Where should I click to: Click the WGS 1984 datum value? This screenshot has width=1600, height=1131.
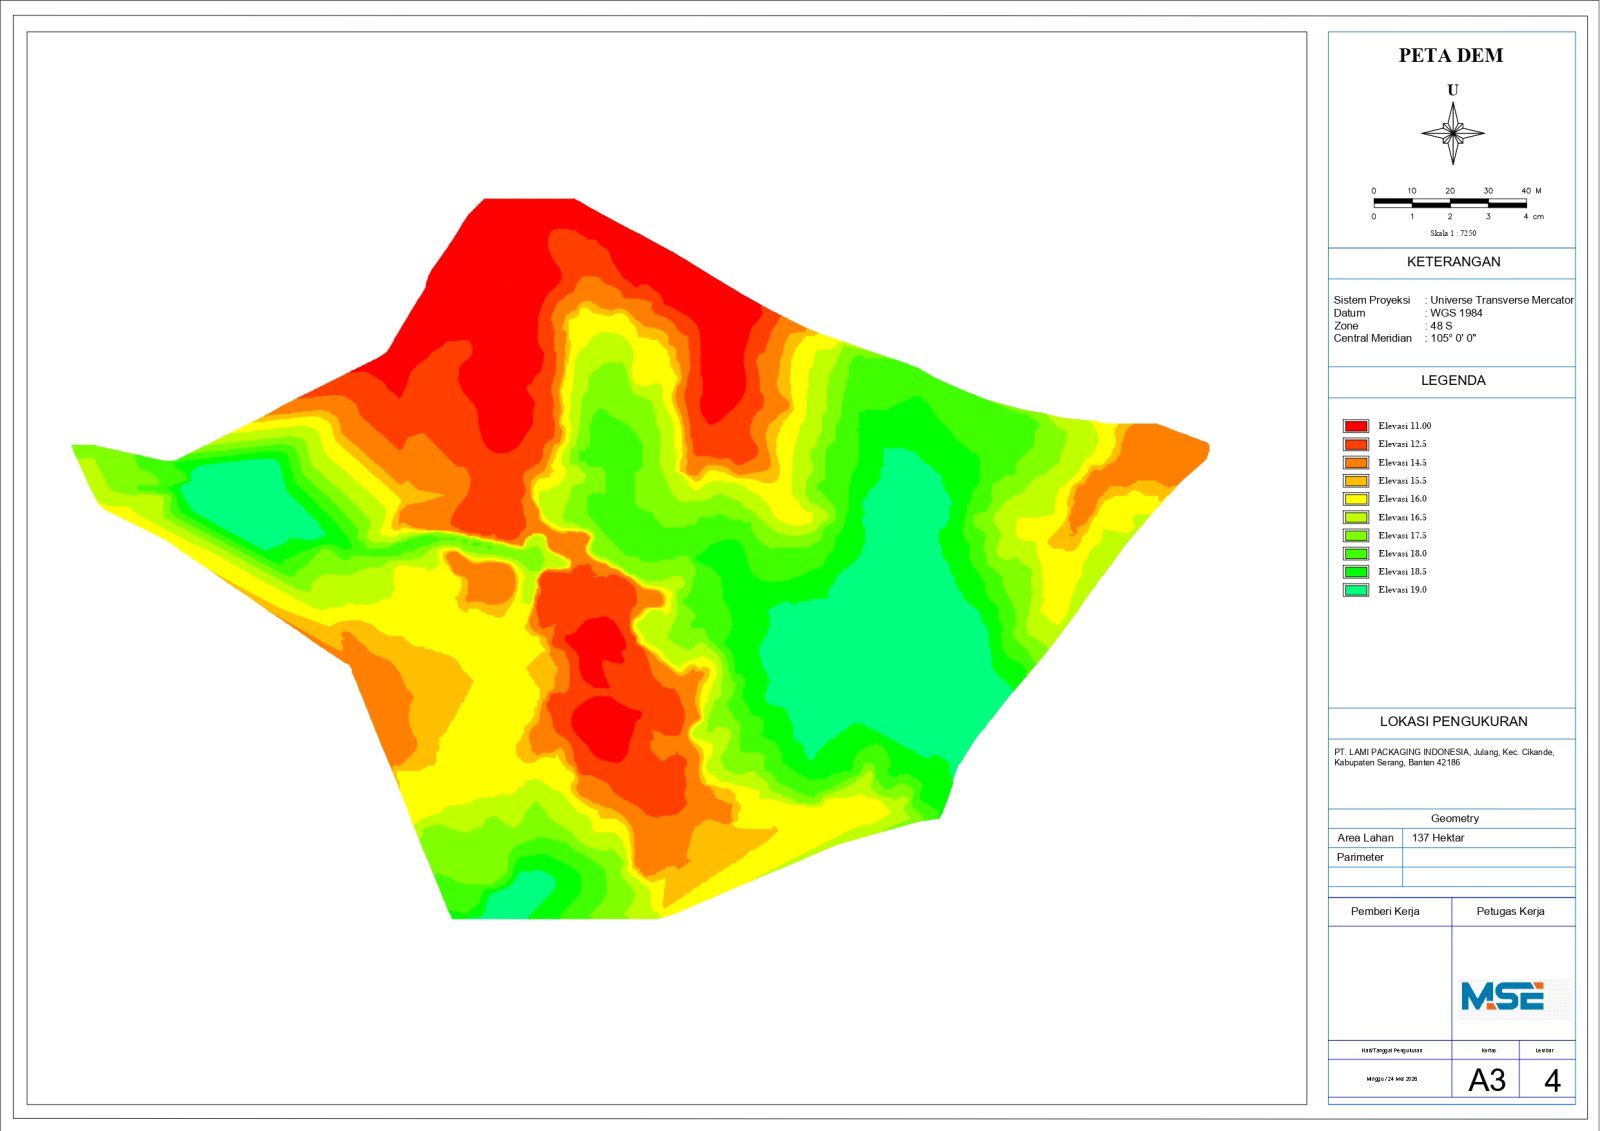pos(1456,313)
